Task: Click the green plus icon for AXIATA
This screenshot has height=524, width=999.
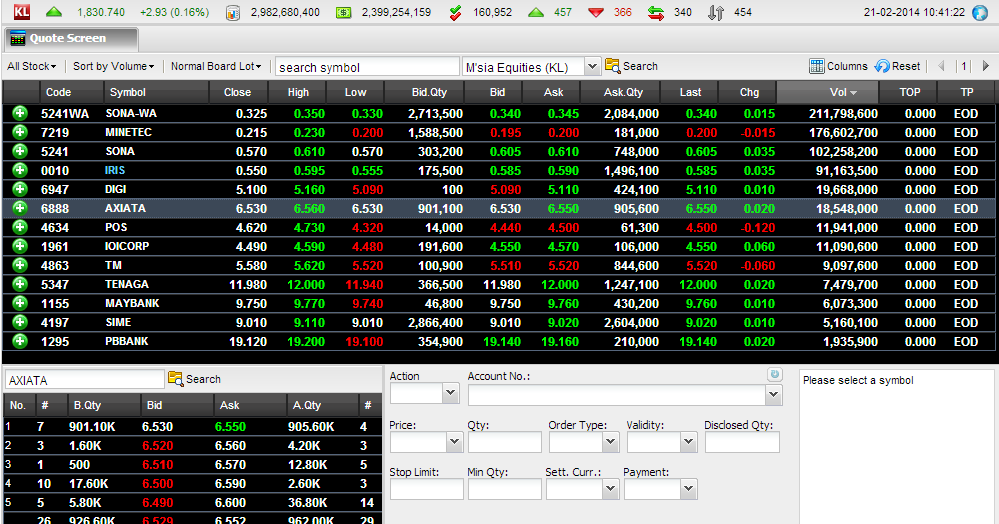Action: coord(20,208)
